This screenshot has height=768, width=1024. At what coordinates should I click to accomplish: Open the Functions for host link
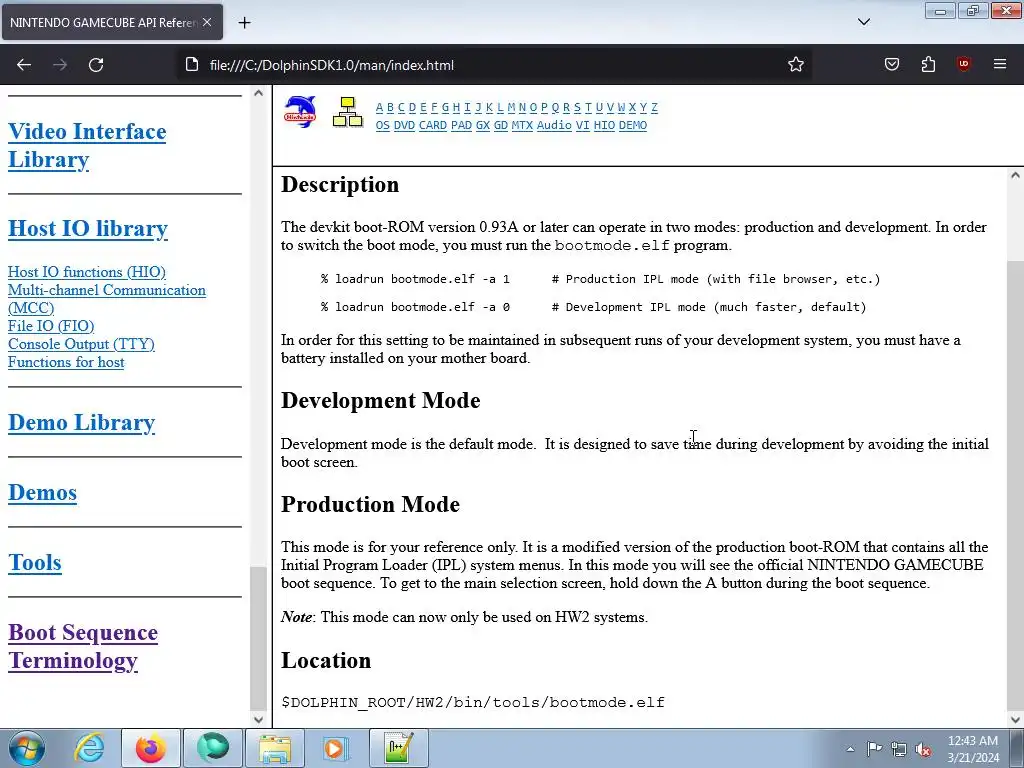[x=66, y=362]
